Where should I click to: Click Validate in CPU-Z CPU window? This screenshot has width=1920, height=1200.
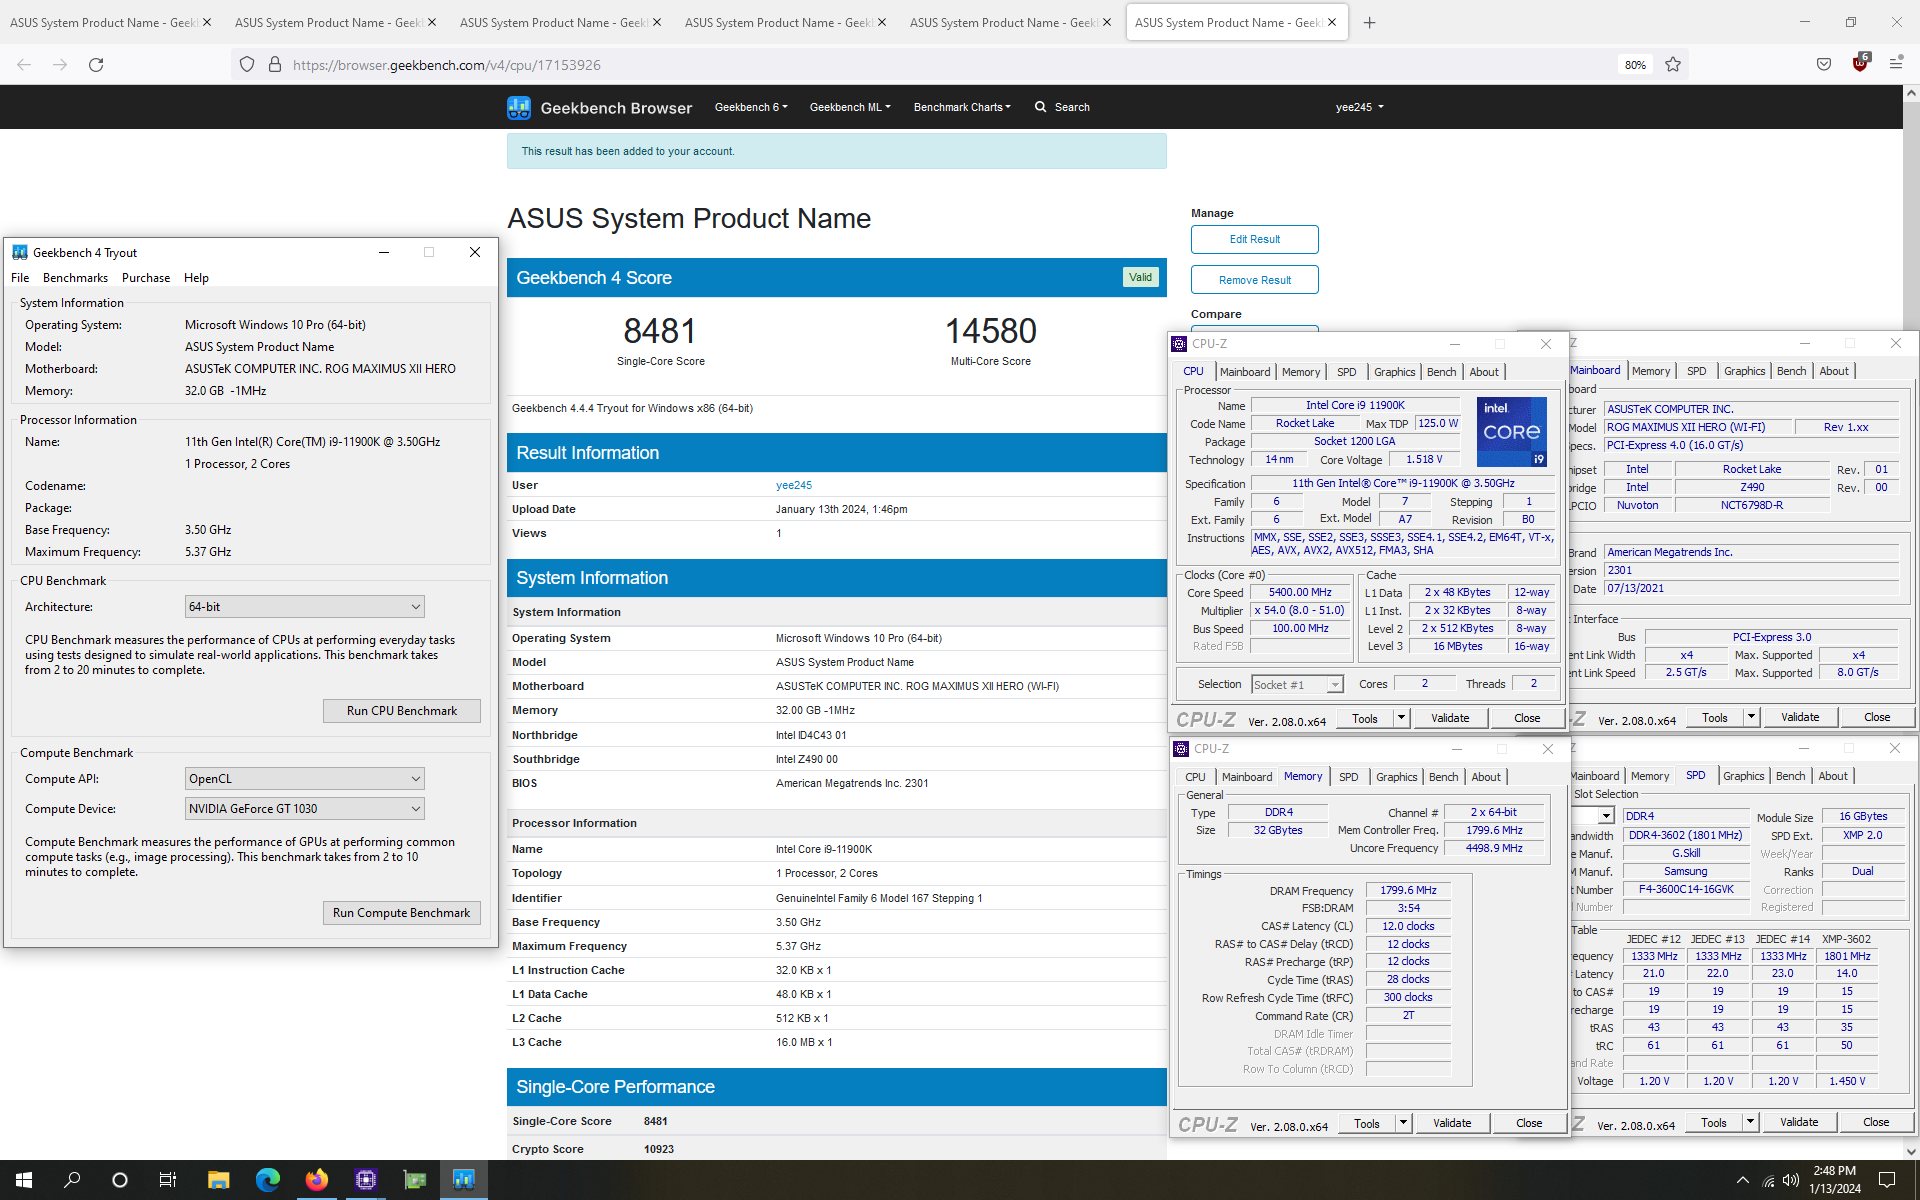pos(1450,718)
